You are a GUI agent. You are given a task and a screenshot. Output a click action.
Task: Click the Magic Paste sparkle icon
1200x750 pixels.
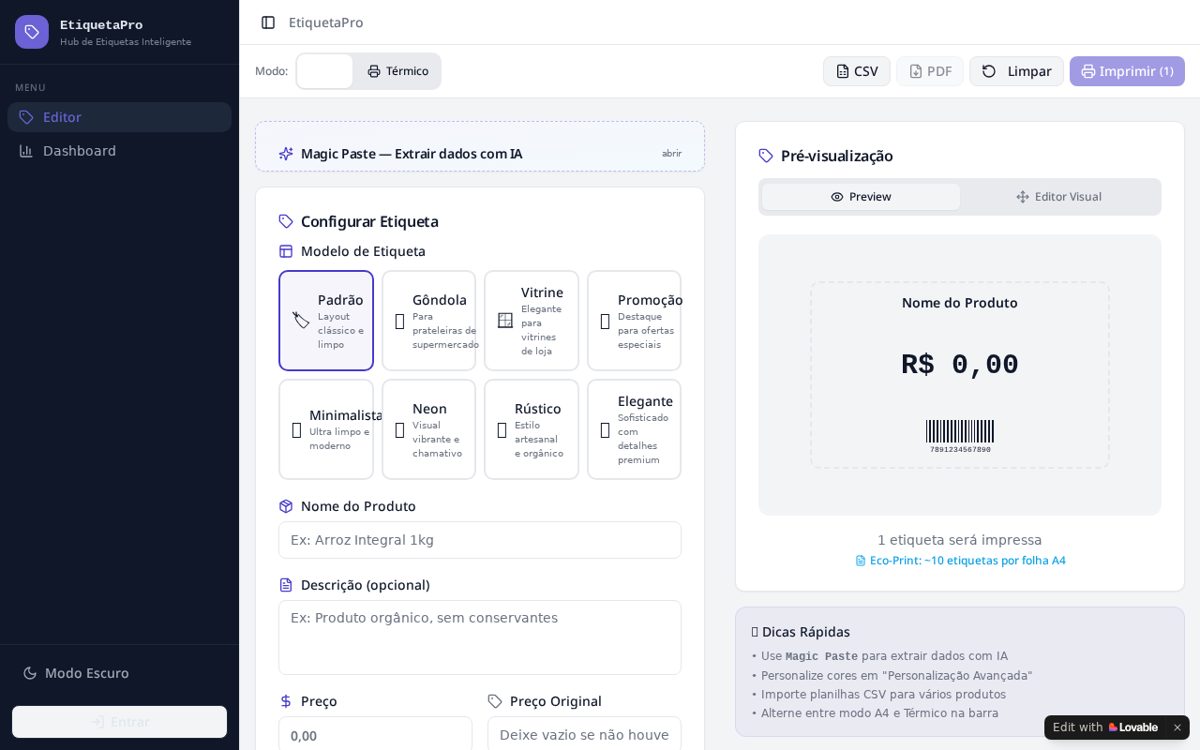(x=286, y=154)
